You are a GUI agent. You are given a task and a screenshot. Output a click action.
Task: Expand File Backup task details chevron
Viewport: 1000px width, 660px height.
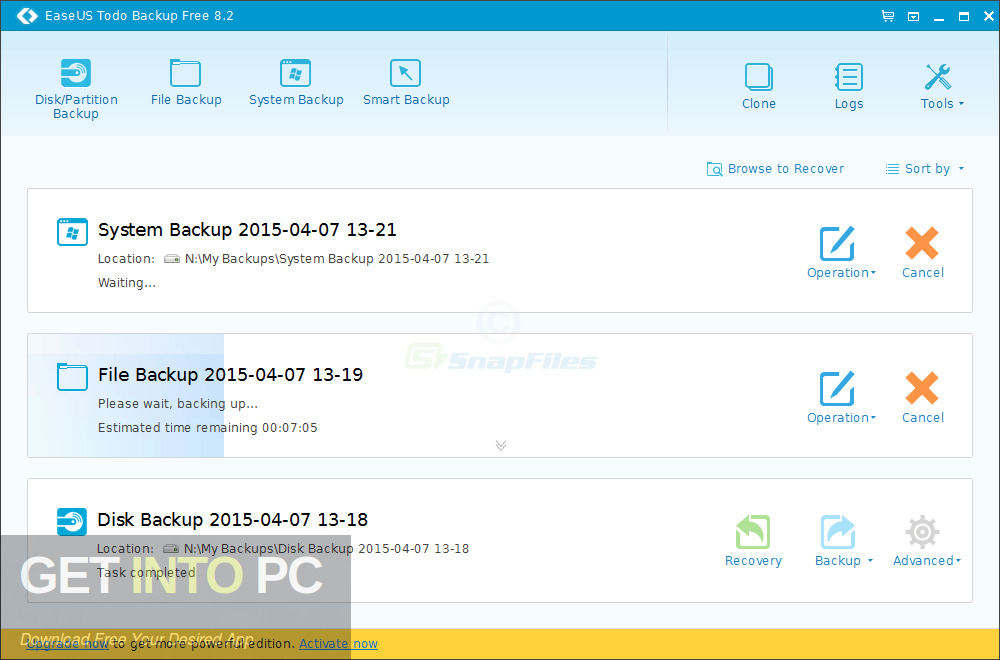[501, 445]
